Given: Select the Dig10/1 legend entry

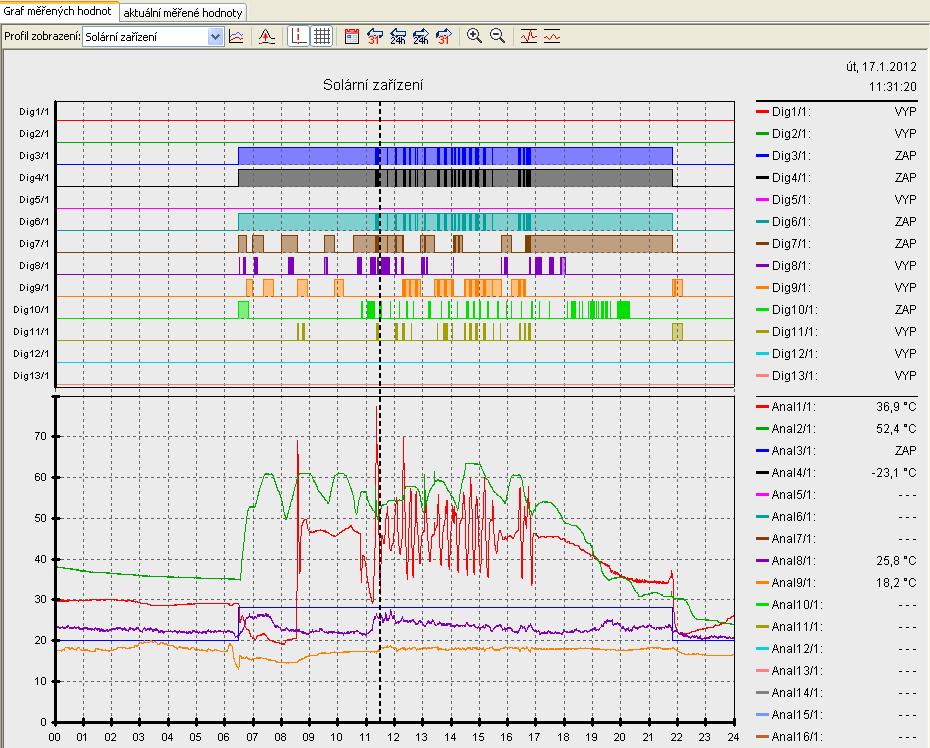Looking at the screenshot, I should pyautogui.click(x=836, y=309).
